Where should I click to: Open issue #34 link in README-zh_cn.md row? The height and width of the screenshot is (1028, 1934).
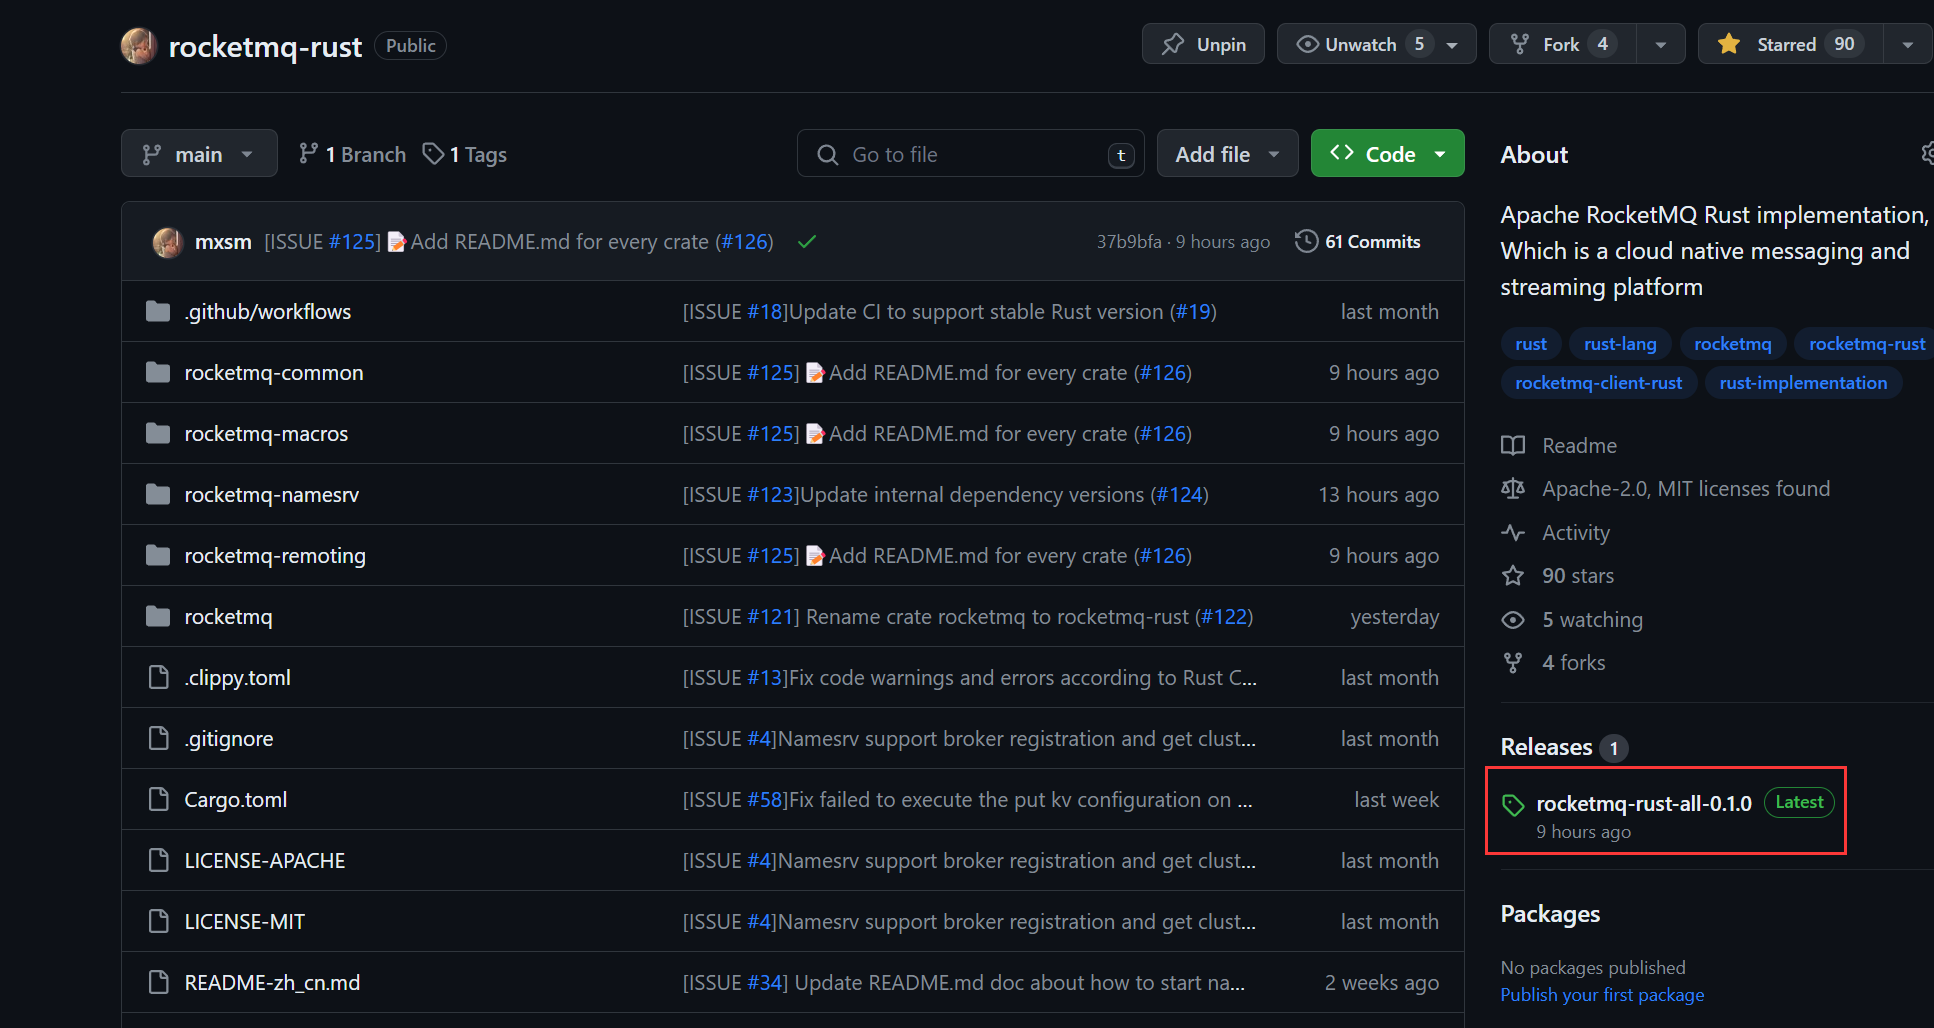[766, 983]
